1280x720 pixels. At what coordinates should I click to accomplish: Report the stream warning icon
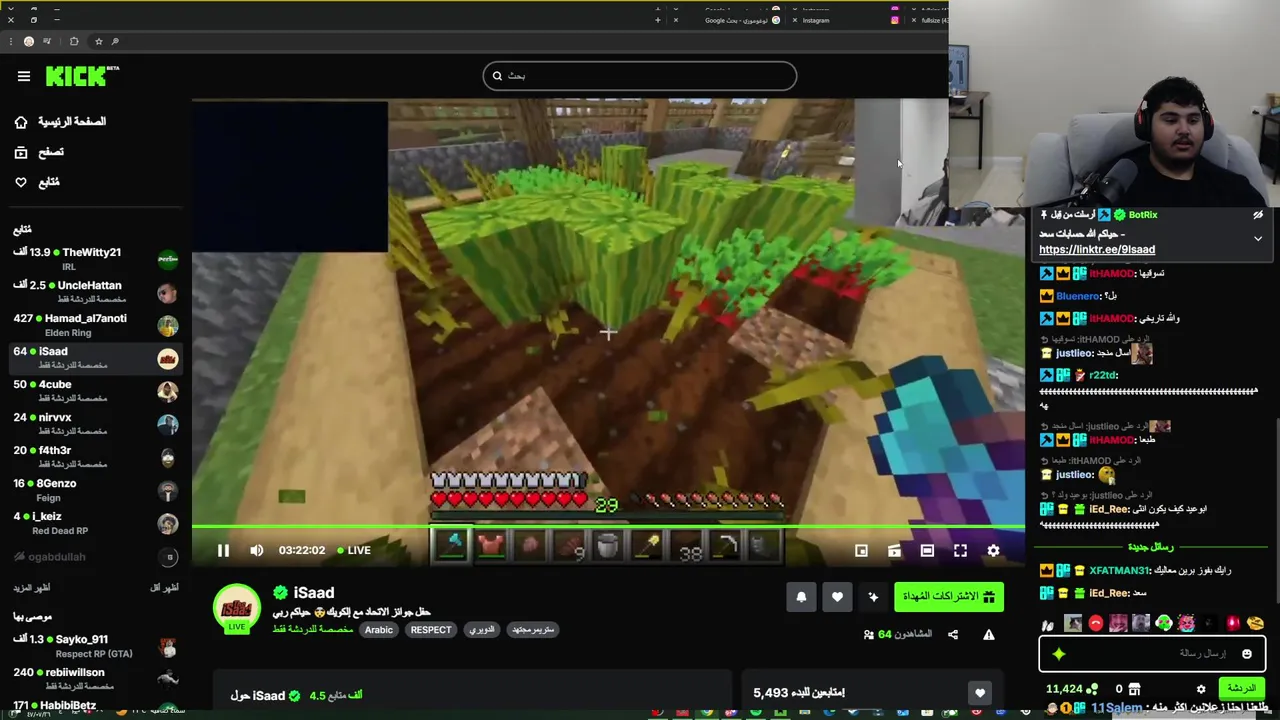point(989,634)
